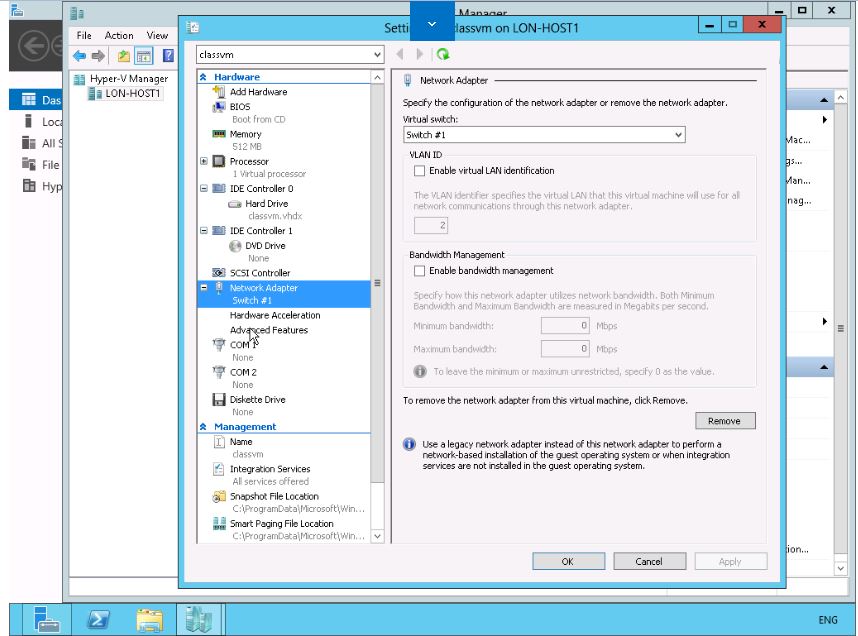Open the Virtual switch dropdown
This screenshot has width=858, height=636.
point(678,135)
